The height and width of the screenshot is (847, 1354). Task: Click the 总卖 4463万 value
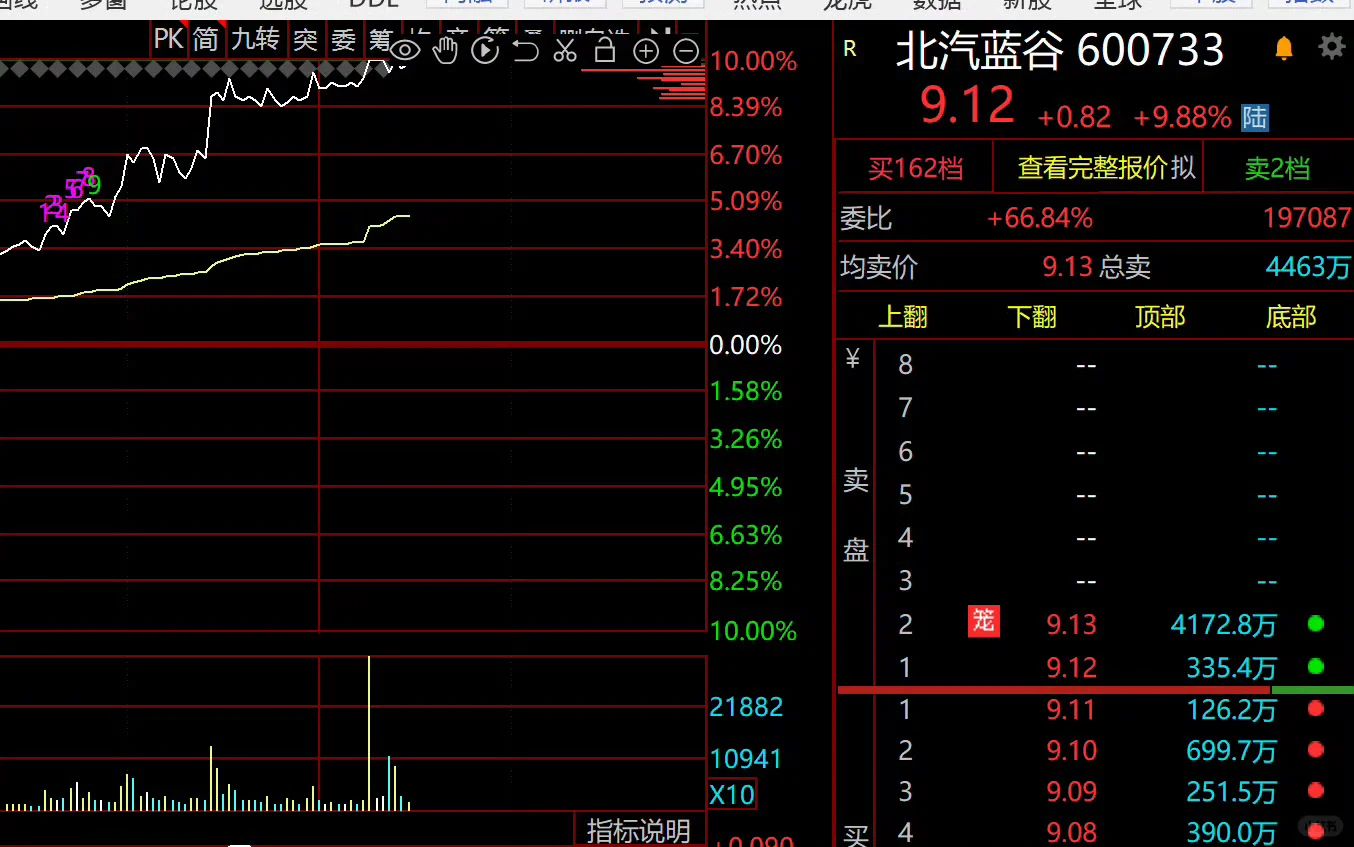point(1308,267)
